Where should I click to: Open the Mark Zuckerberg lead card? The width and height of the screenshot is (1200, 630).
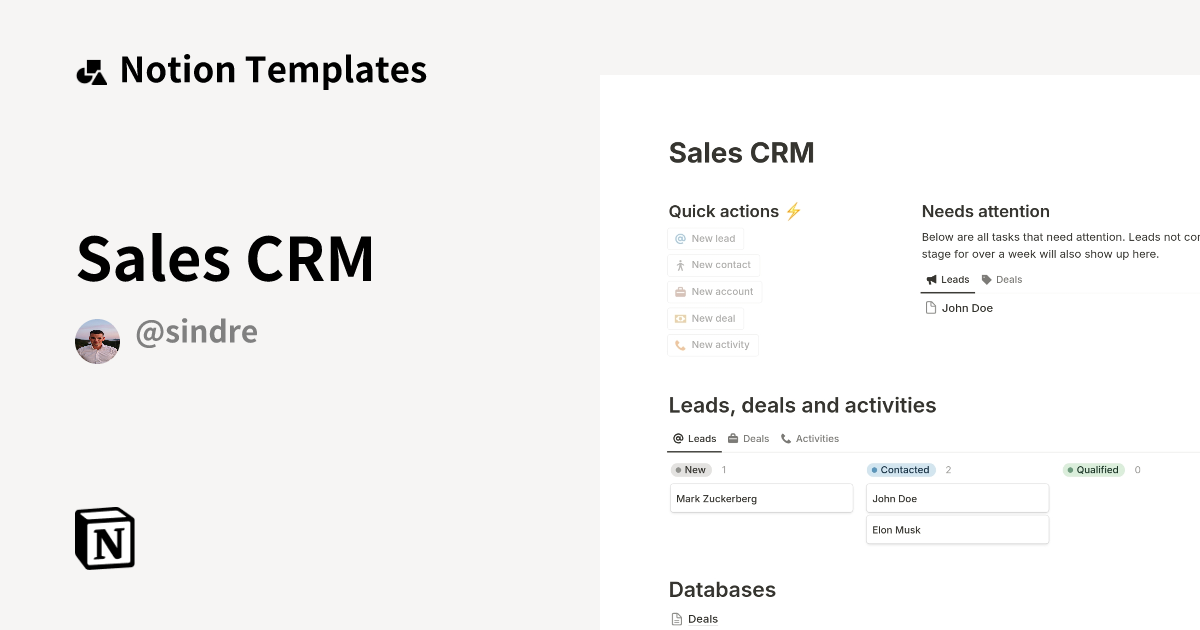[761, 498]
